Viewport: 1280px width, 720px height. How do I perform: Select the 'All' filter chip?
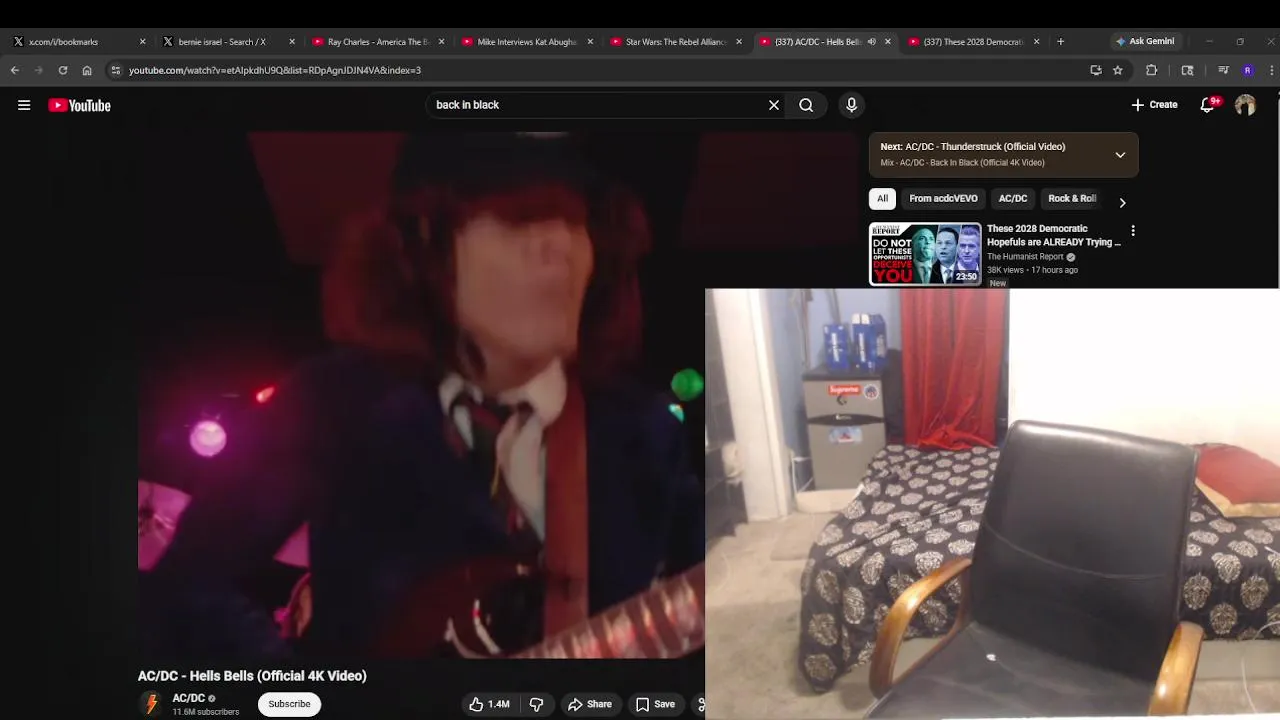[x=882, y=198]
